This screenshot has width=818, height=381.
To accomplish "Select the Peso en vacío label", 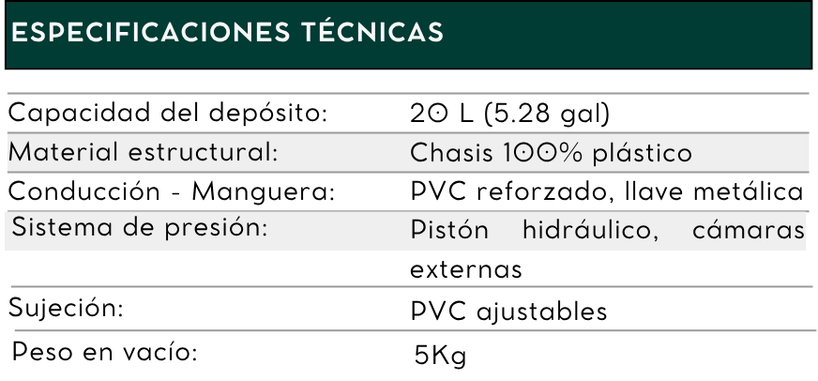I will pos(105,352).
